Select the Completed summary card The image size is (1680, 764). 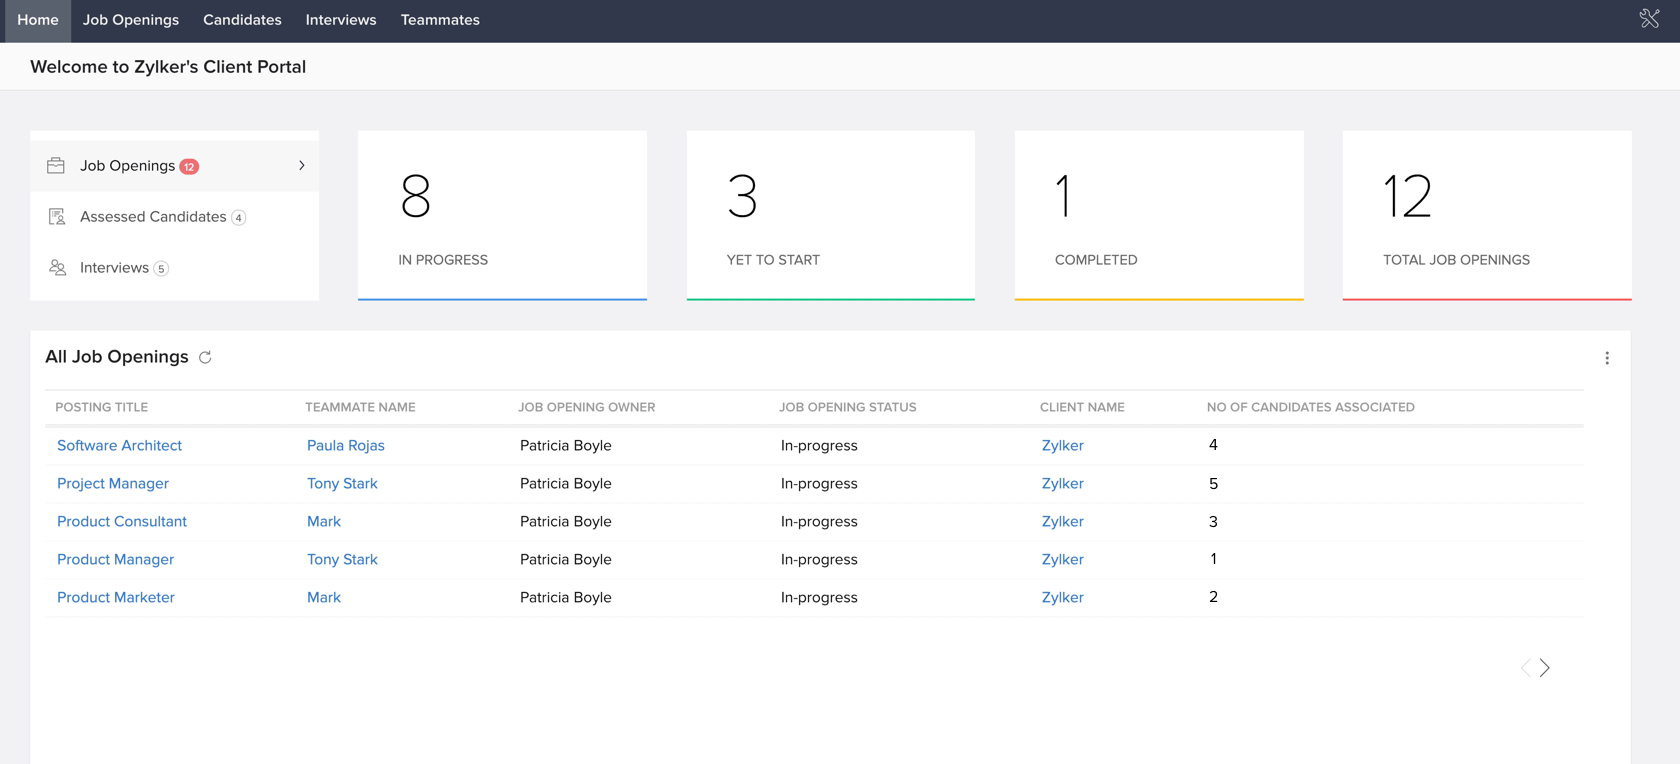coord(1158,215)
